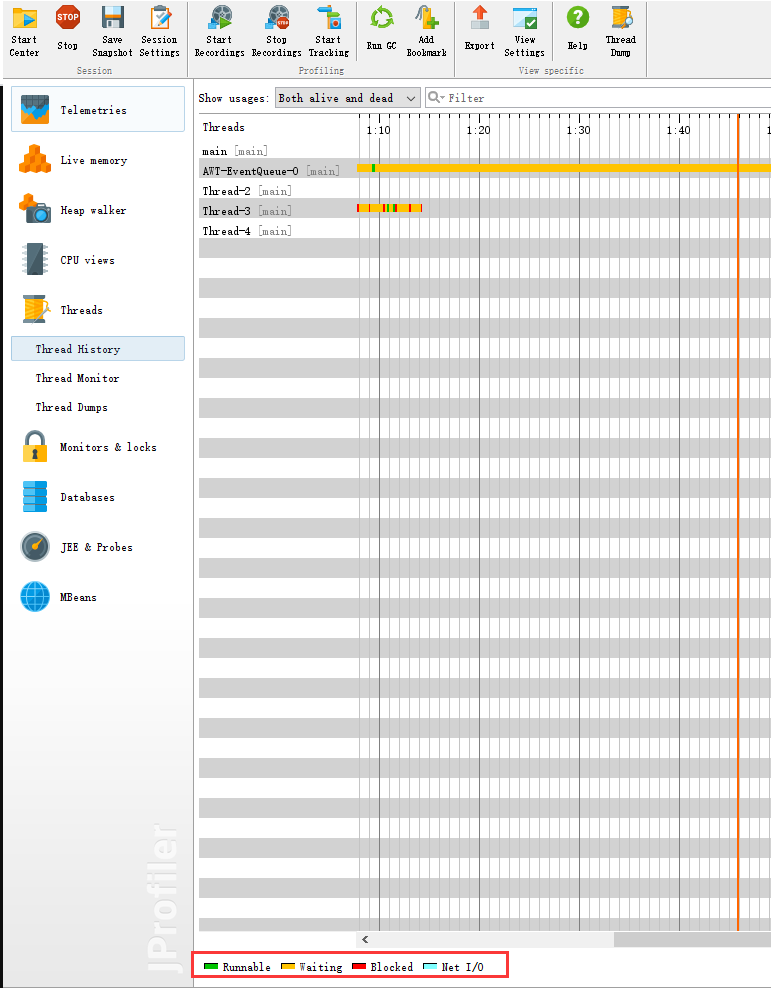Open the filter field search options
Image resolution: width=771 pixels, height=988 pixels.
[435, 99]
